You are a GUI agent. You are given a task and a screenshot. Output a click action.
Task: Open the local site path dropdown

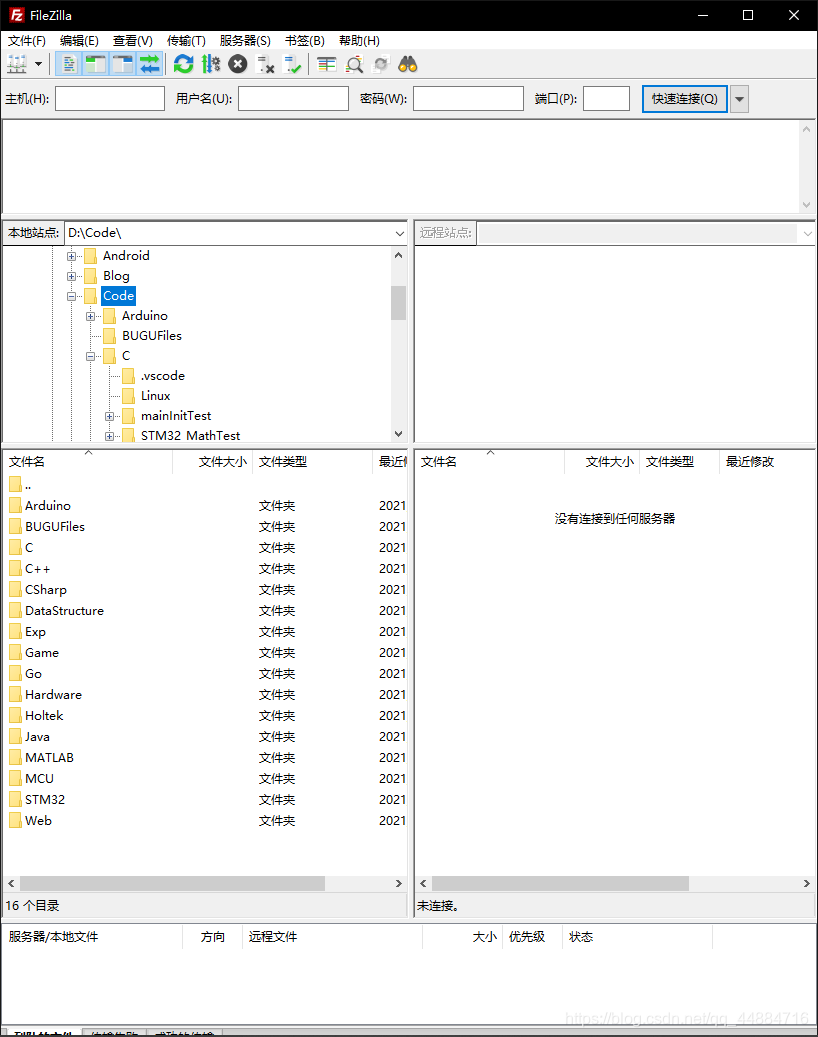[x=399, y=233]
